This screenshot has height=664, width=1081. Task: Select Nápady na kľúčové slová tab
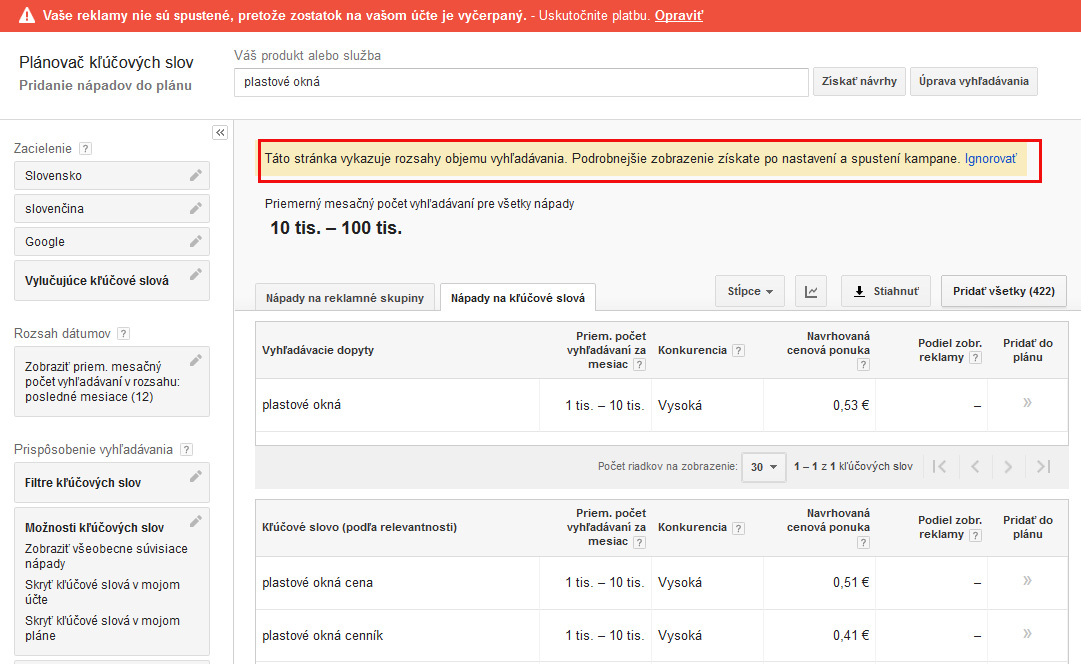(x=518, y=298)
